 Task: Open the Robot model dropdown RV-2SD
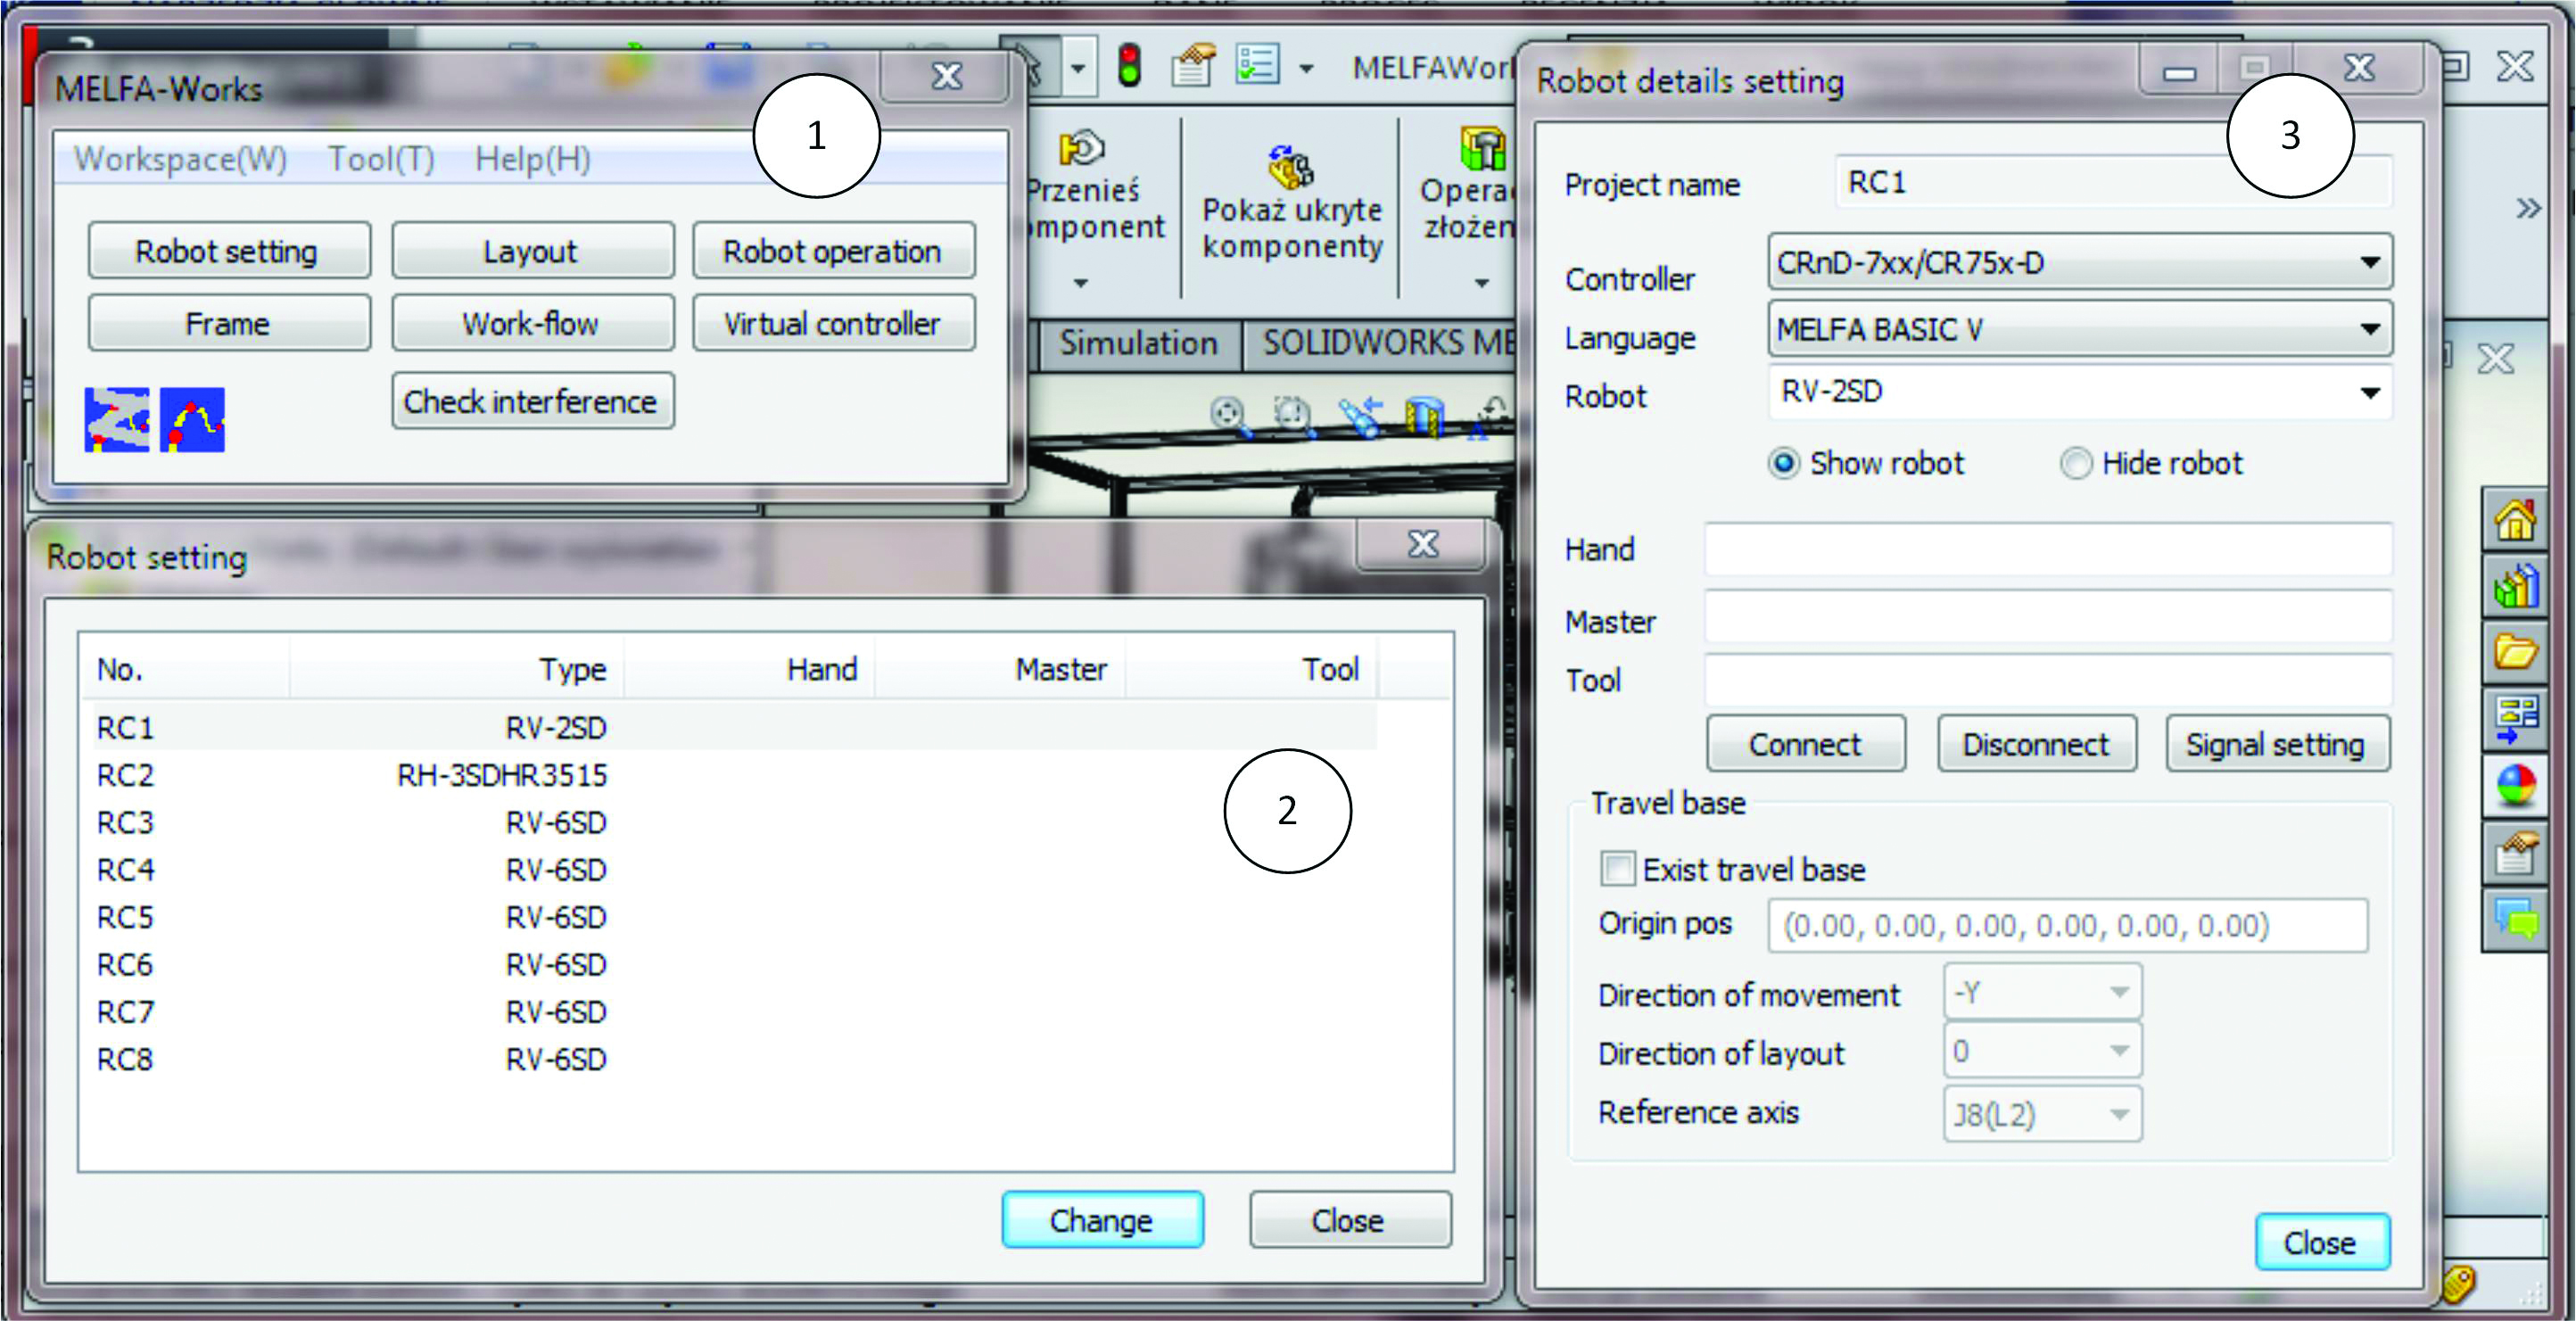(2080, 392)
